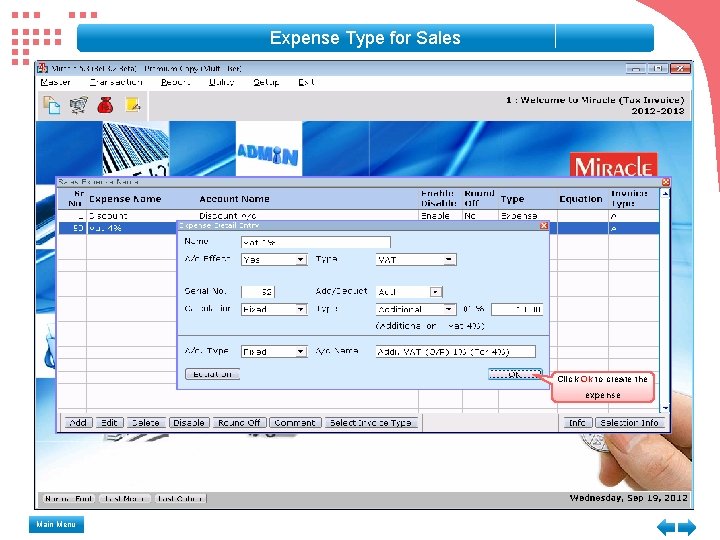
Task: Click the Equation column header
Action: tap(580, 199)
